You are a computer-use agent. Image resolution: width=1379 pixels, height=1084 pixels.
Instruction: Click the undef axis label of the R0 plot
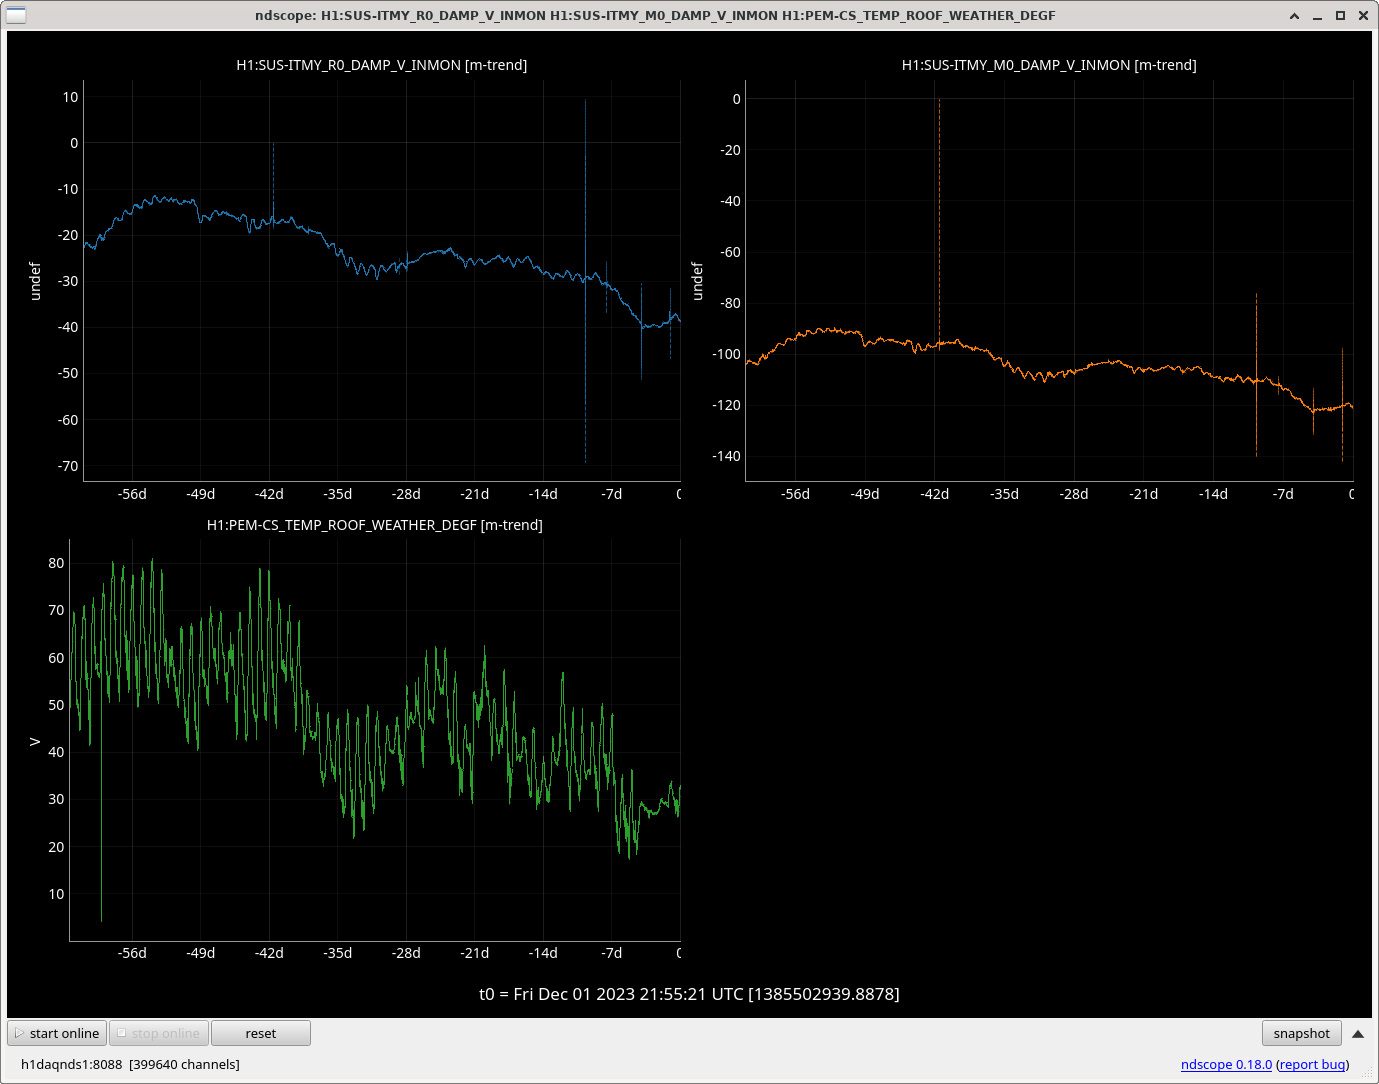click(35, 281)
